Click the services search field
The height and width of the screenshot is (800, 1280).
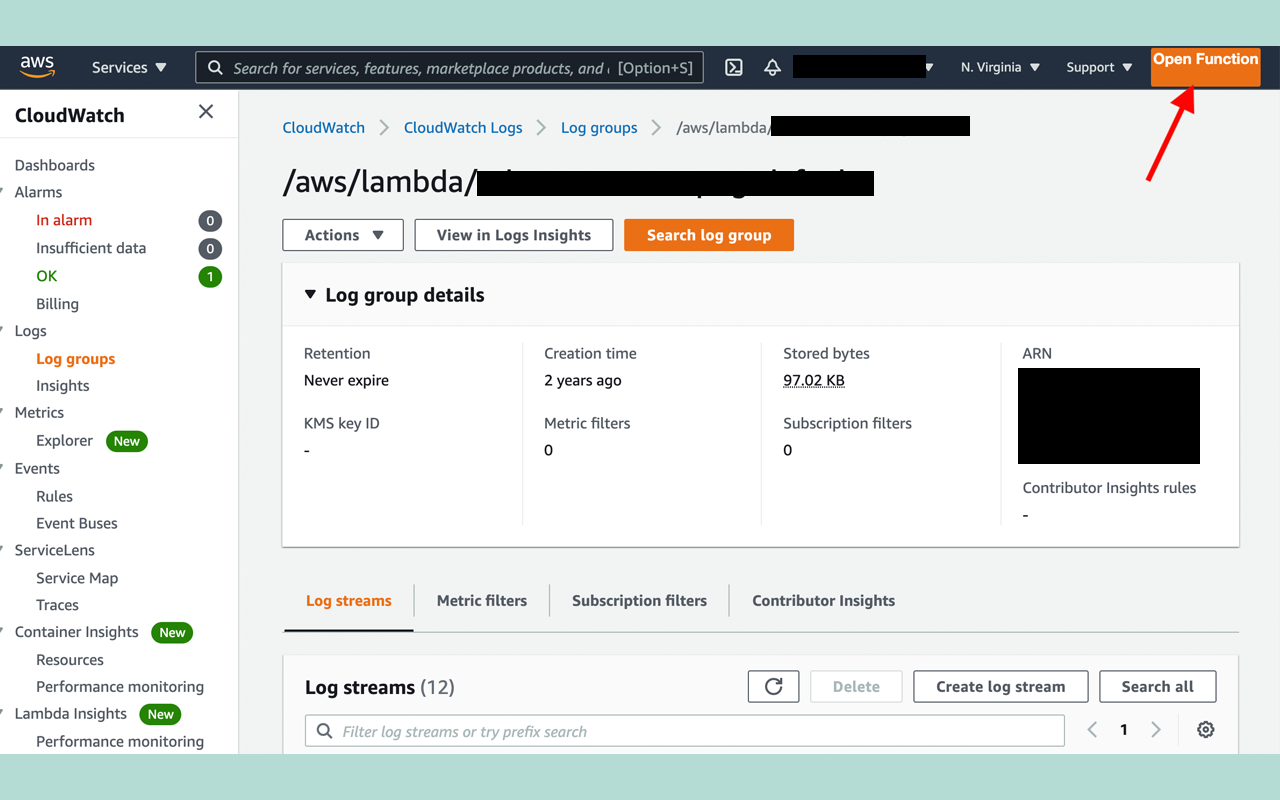(450, 68)
